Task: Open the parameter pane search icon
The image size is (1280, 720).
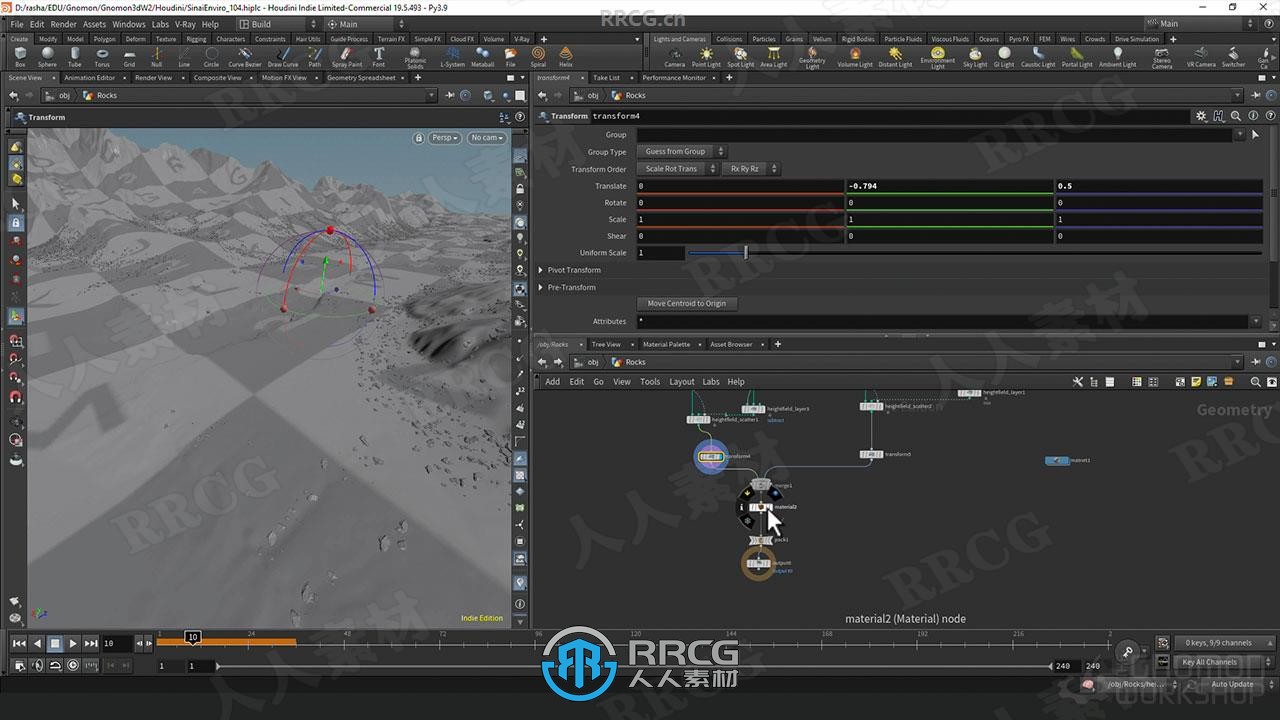Action: pyautogui.click(x=1237, y=116)
